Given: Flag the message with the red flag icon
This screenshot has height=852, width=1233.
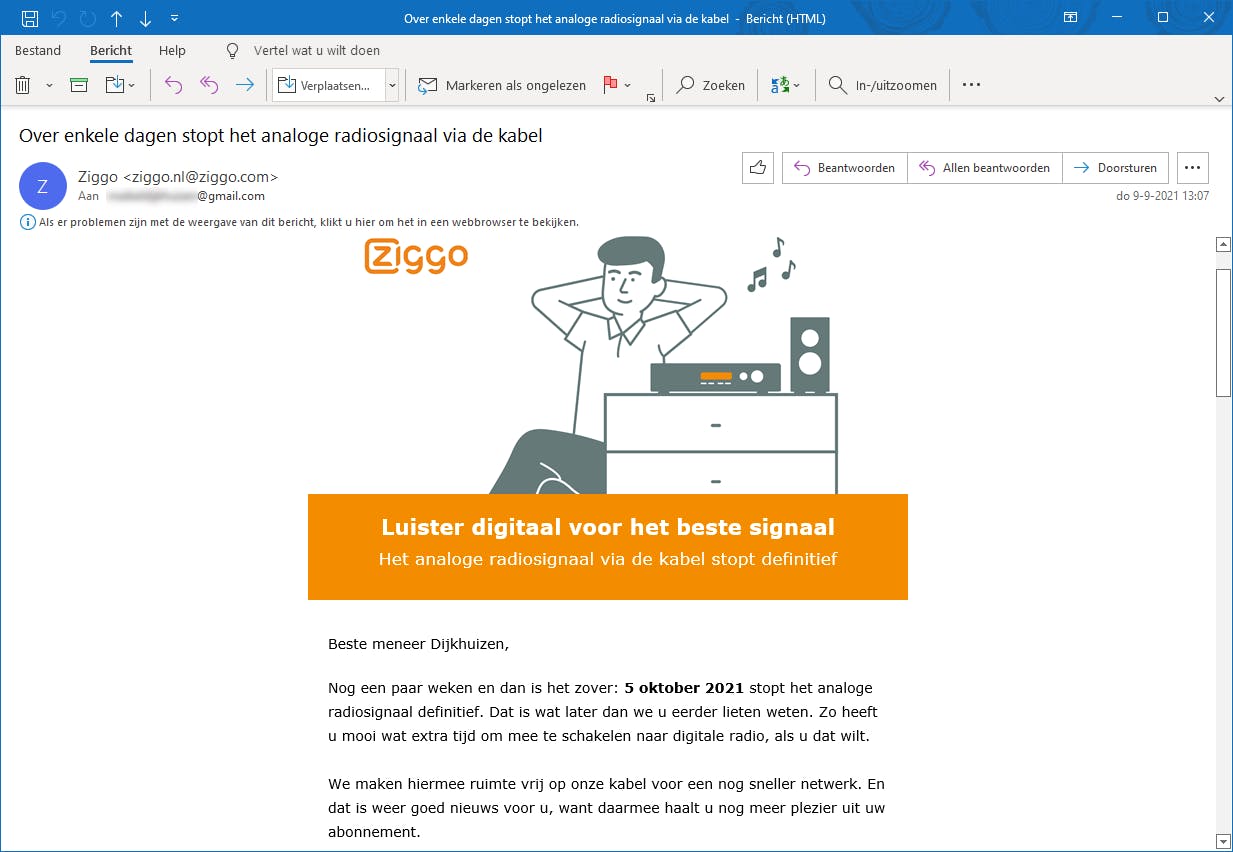Looking at the screenshot, I should click(x=610, y=85).
